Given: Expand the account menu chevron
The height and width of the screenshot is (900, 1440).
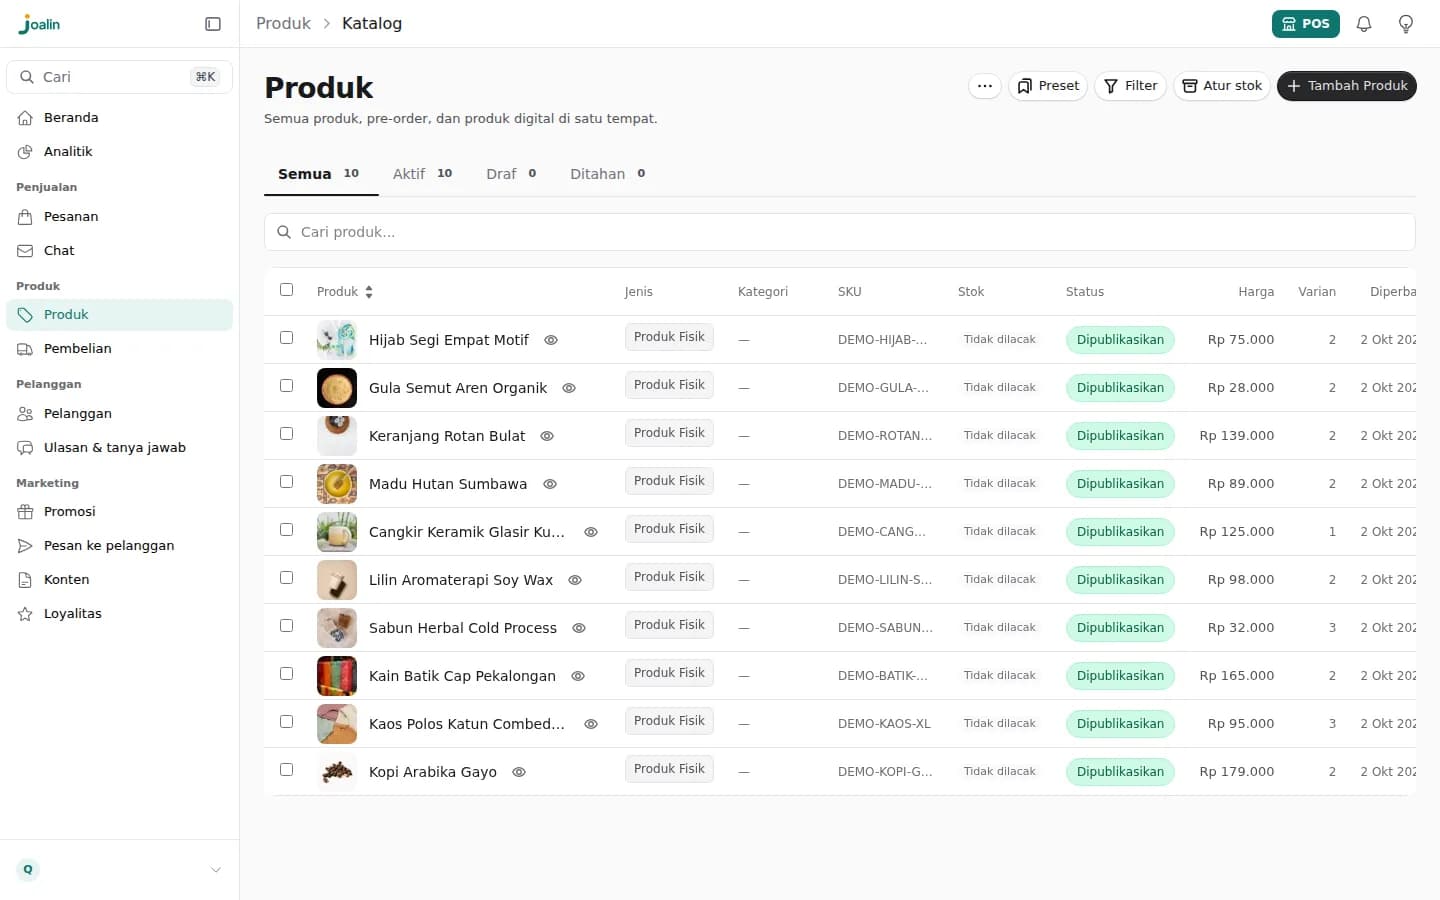Looking at the screenshot, I should [216, 870].
